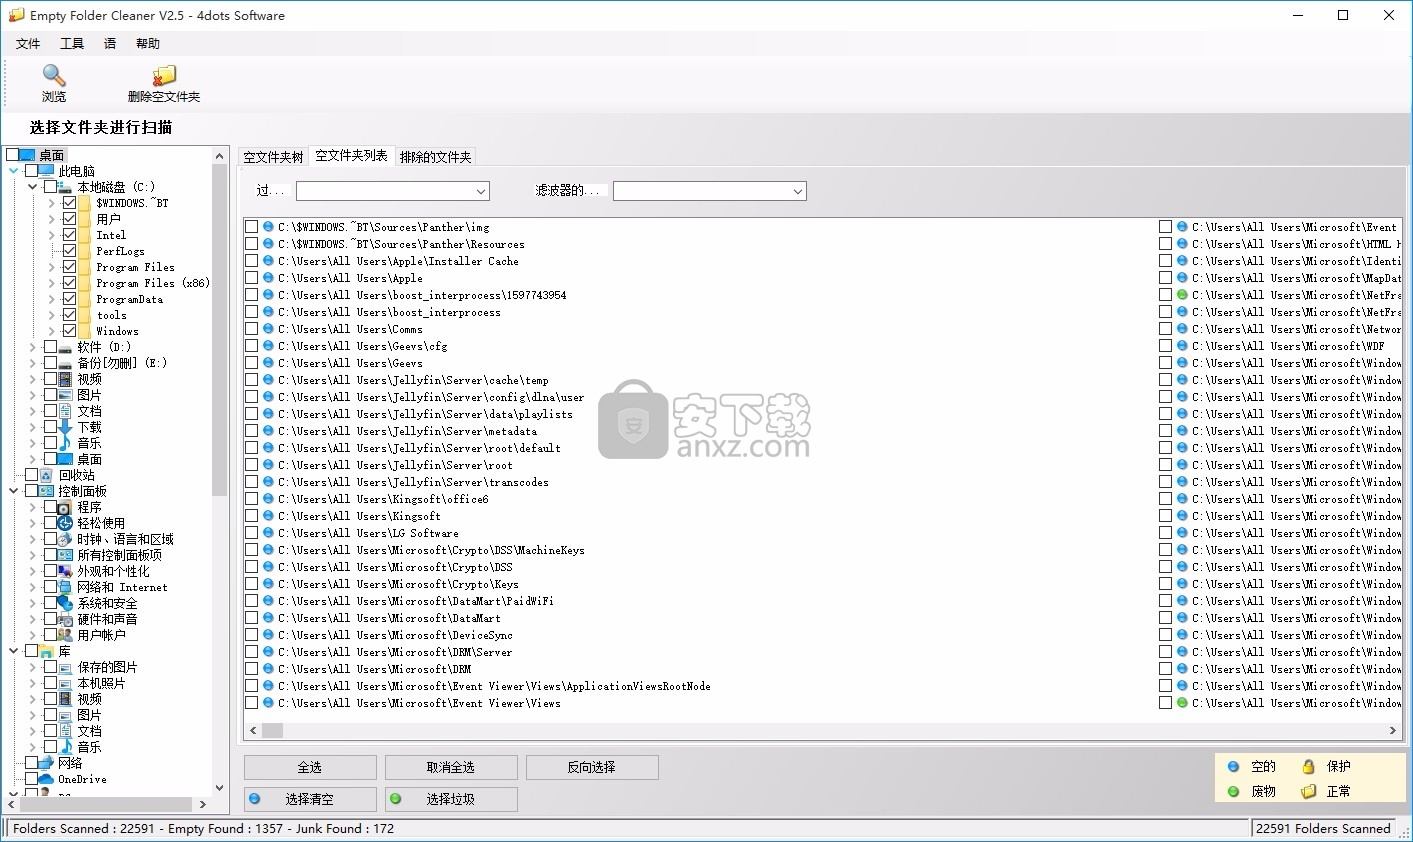Click the 全选 button

310,767
